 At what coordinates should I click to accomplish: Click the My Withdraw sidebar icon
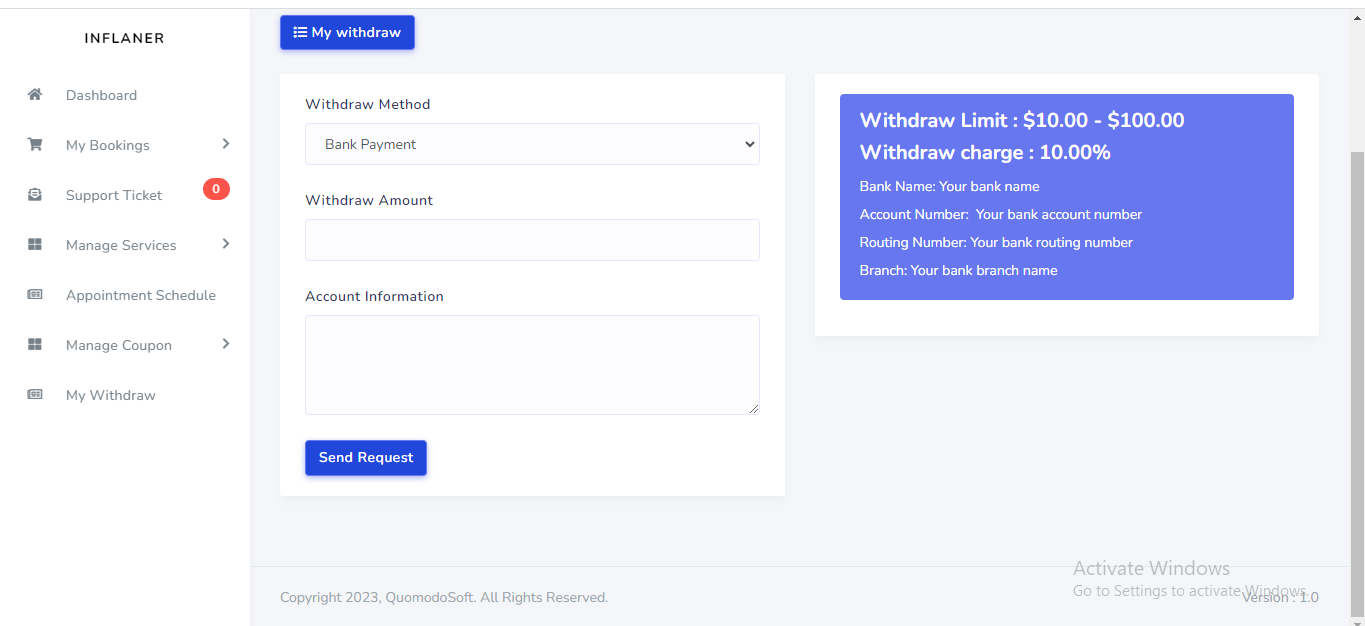coord(35,395)
